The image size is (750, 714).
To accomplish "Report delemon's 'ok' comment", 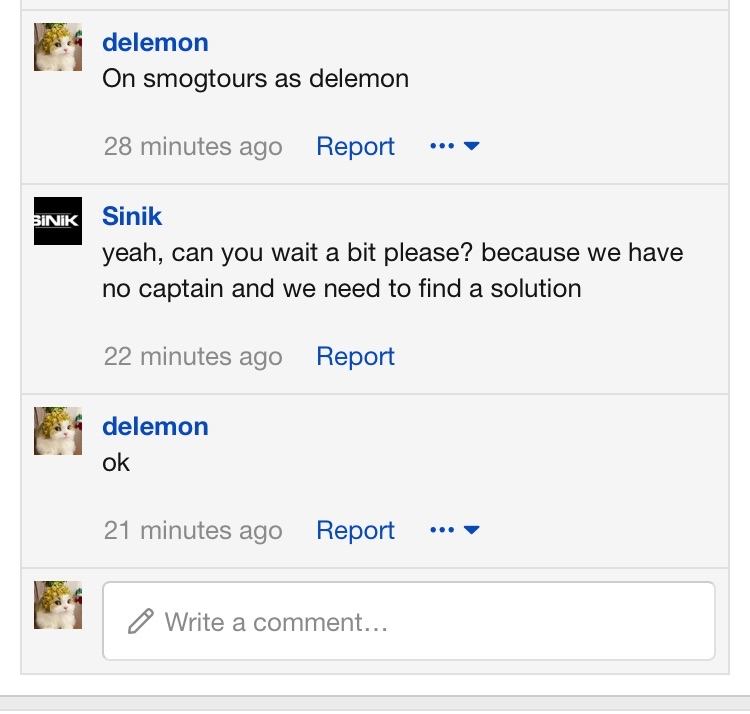I will [x=355, y=530].
